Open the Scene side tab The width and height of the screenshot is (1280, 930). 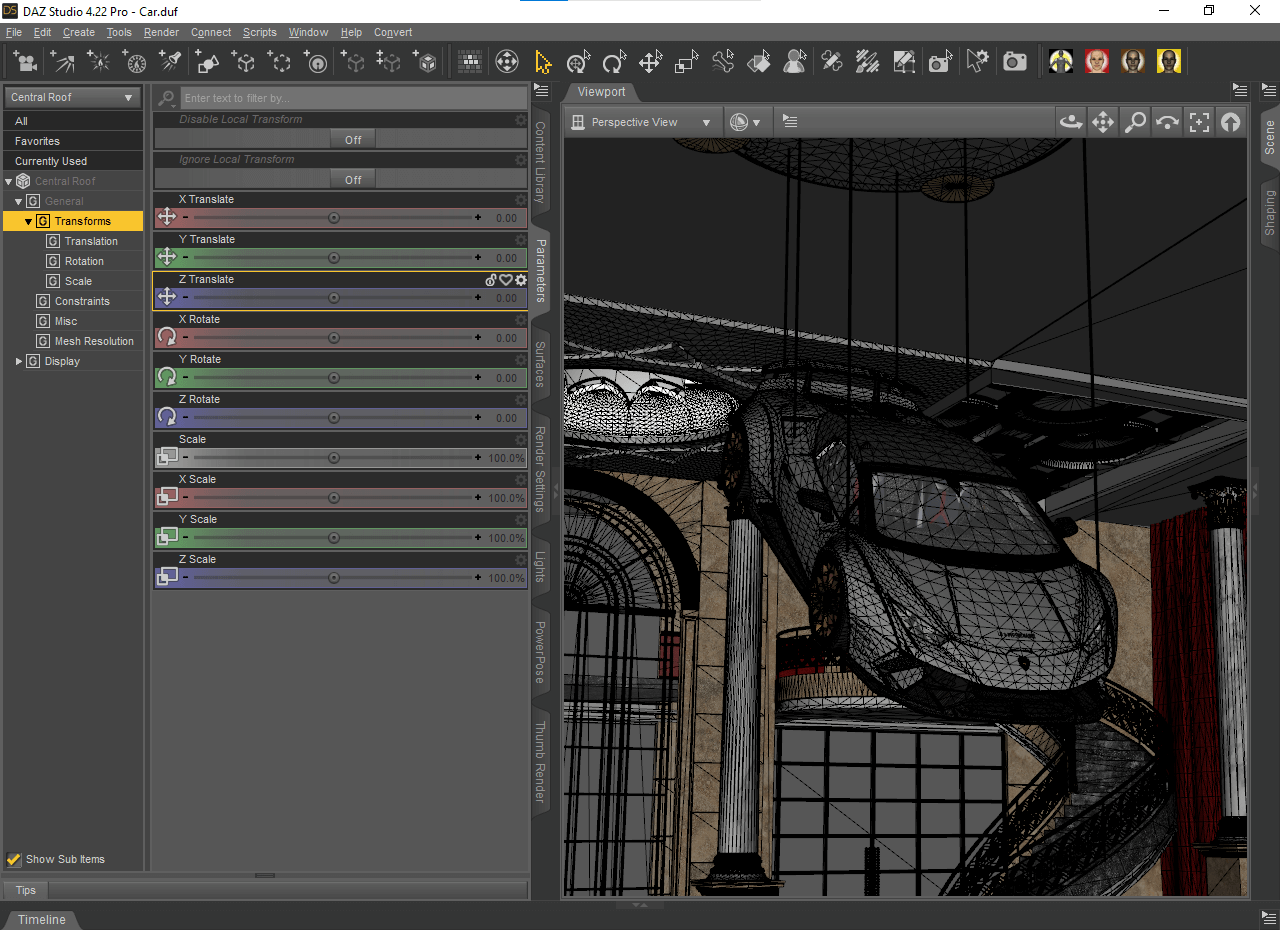[x=1270, y=137]
